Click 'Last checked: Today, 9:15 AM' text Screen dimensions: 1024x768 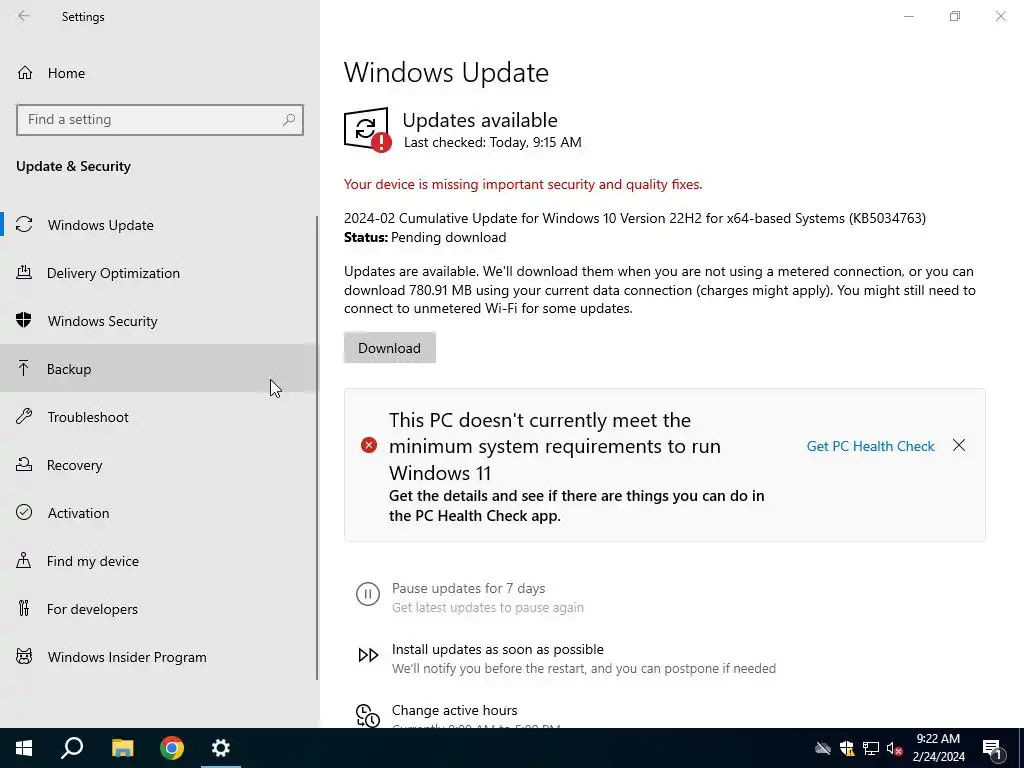point(492,142)
